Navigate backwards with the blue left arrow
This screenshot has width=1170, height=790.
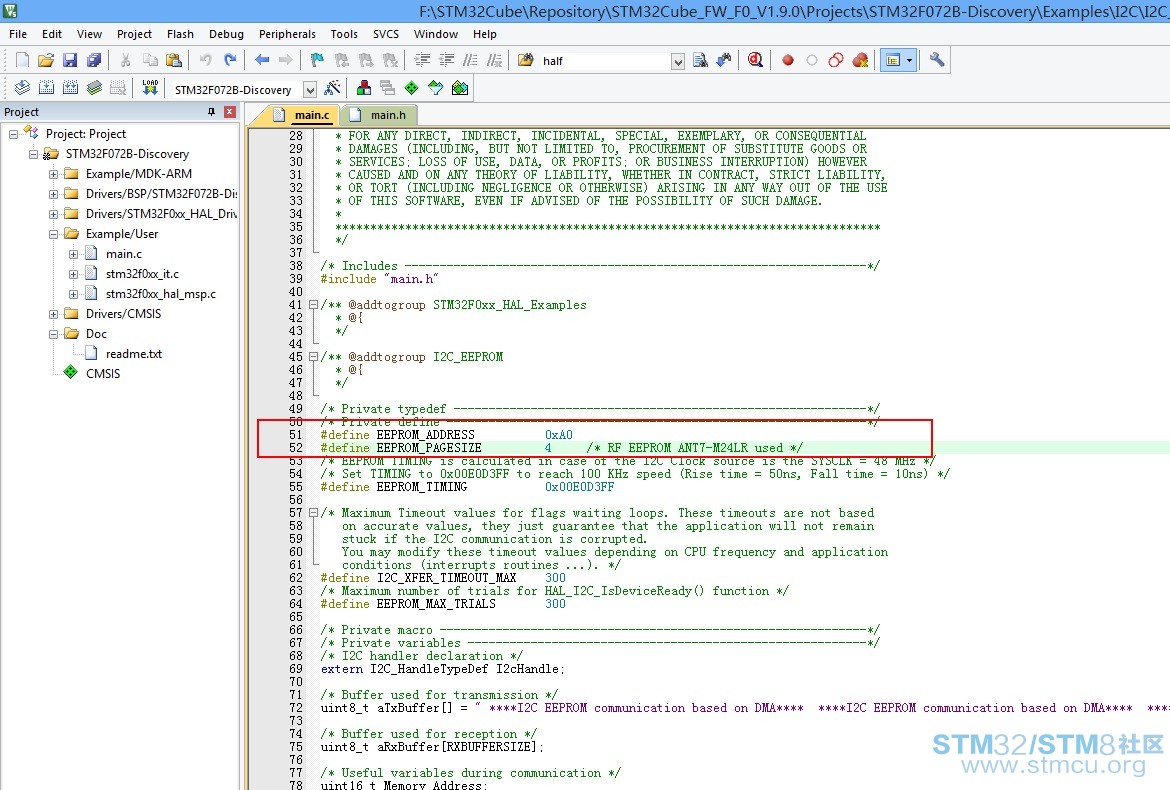262,60
